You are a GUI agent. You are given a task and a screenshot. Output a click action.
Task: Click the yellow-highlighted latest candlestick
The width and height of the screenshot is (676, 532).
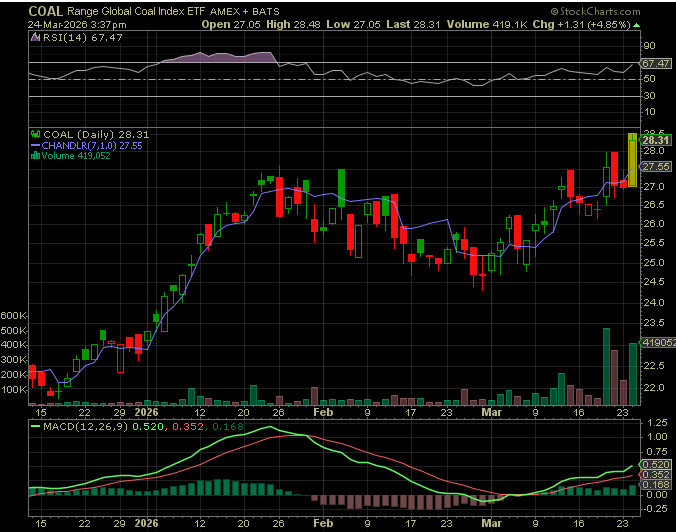pos(632,160)
